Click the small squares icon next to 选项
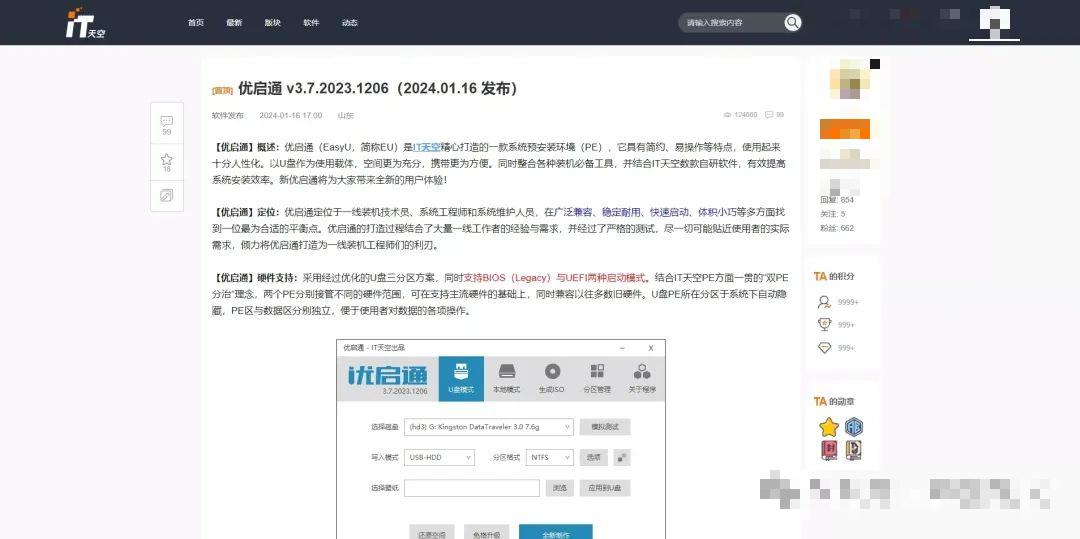Image resolution: width=1080 pixels, height=539 pixels. pyautogui.click(x=622, y=457)
